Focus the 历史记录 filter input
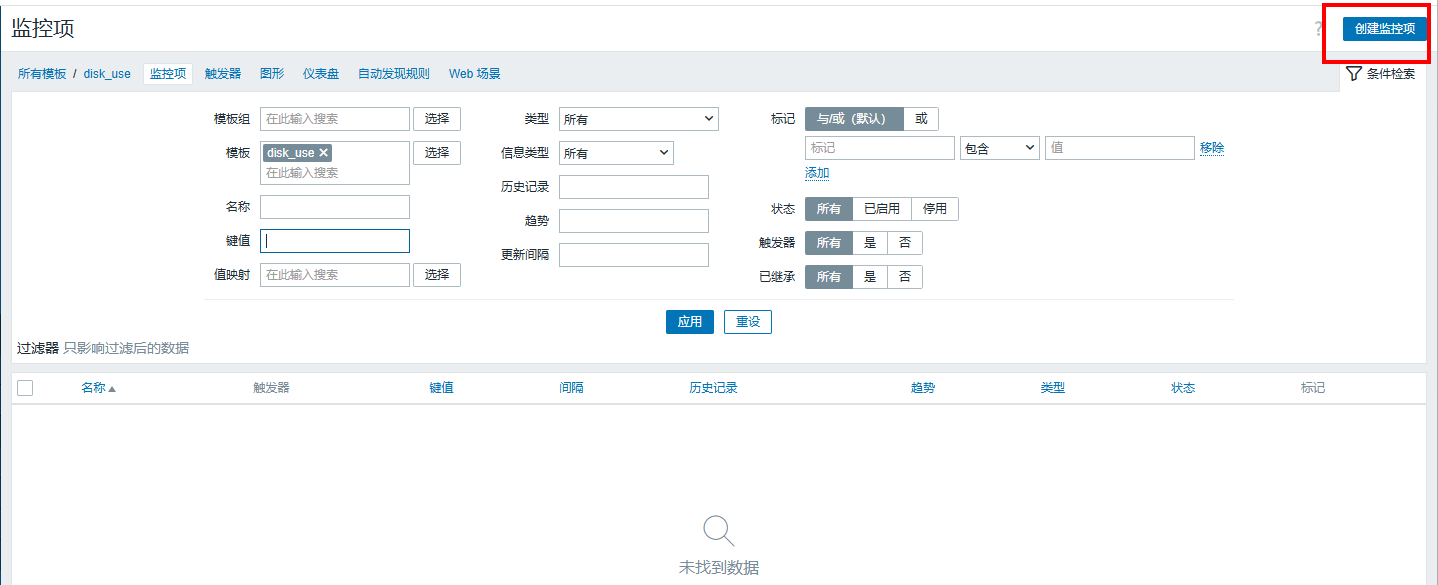The image size is (1438, 585). (634, 187)
